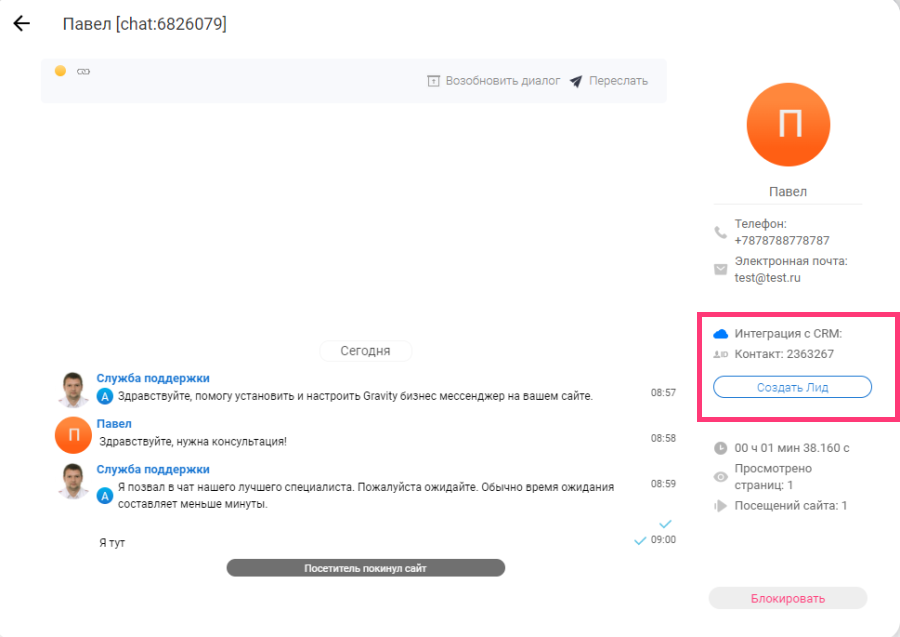Click the email address test@test.ru

click(767, 278)
